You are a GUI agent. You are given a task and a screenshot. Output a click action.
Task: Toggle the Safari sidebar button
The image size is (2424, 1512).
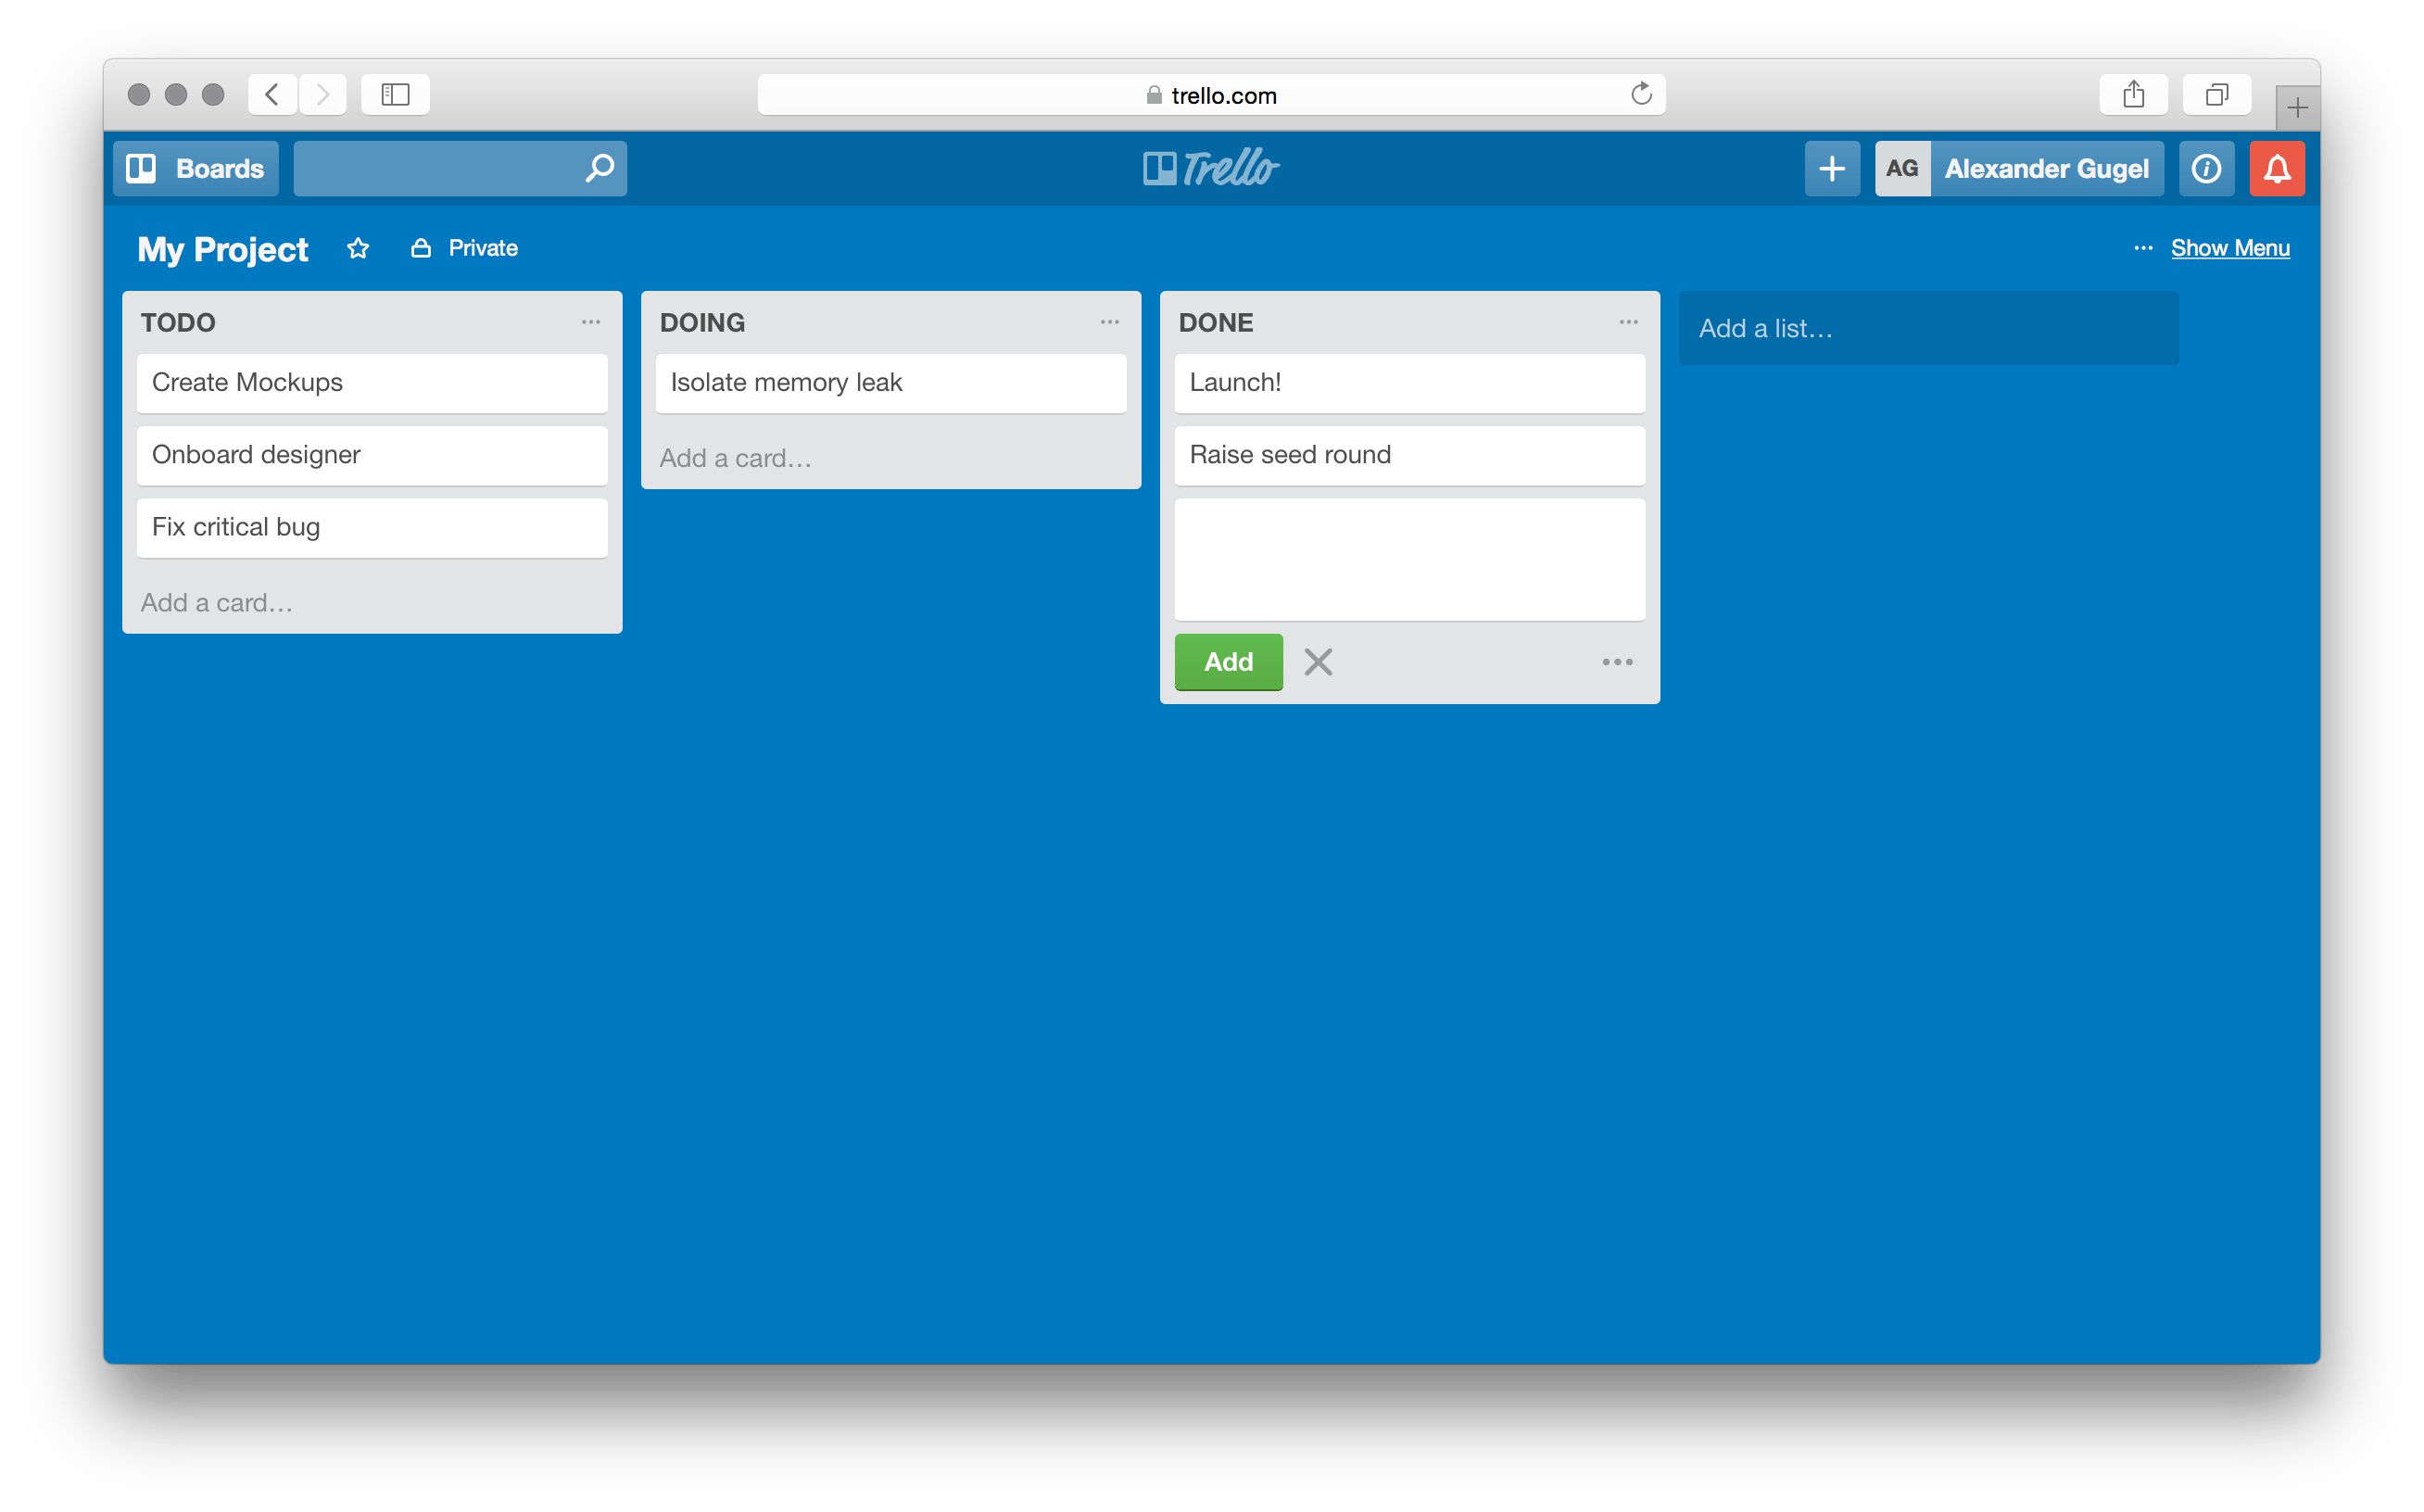(x=394, y=94)
